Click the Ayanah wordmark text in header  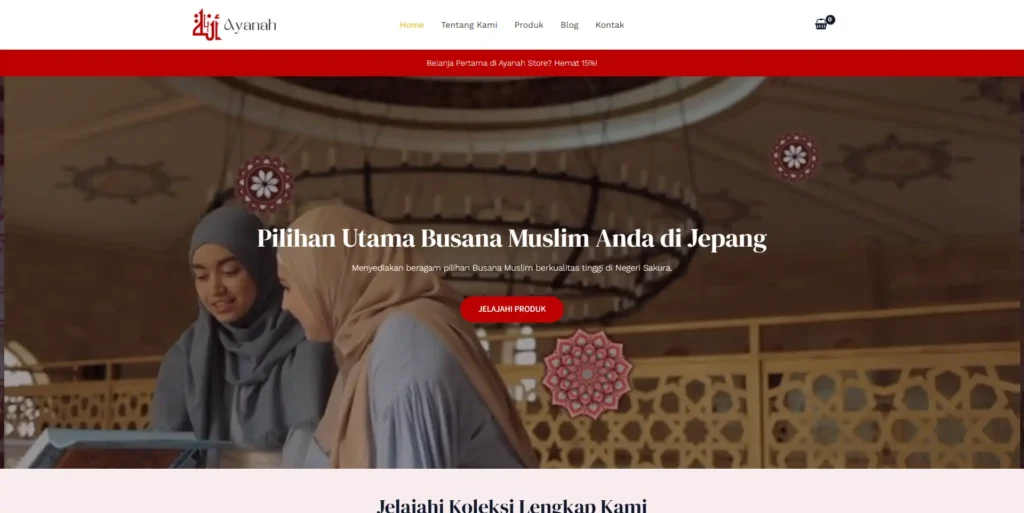[250, 25]
